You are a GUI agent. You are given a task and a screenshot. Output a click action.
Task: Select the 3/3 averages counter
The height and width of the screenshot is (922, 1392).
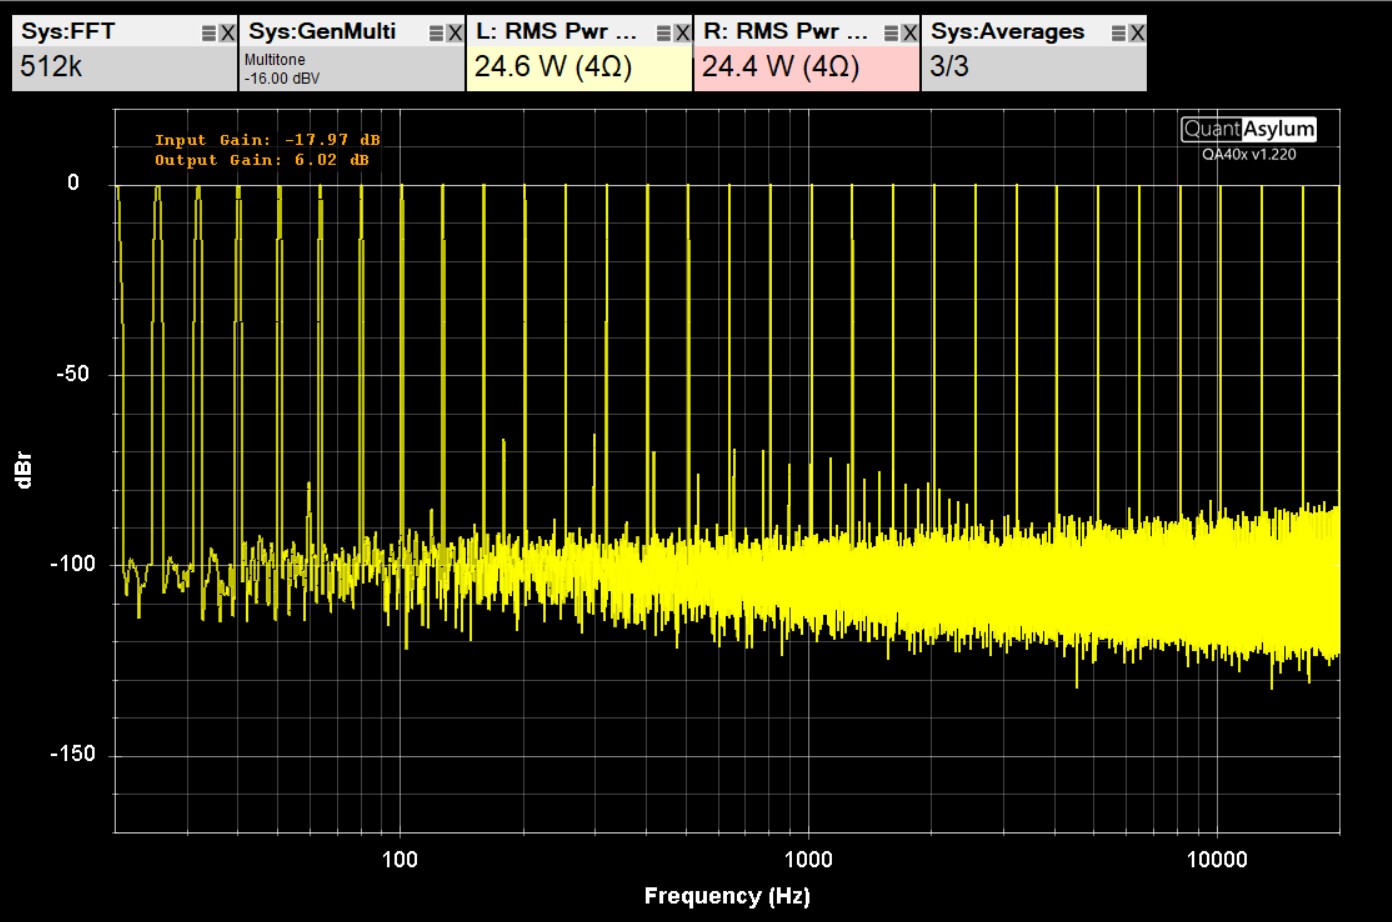pos(949,67)
